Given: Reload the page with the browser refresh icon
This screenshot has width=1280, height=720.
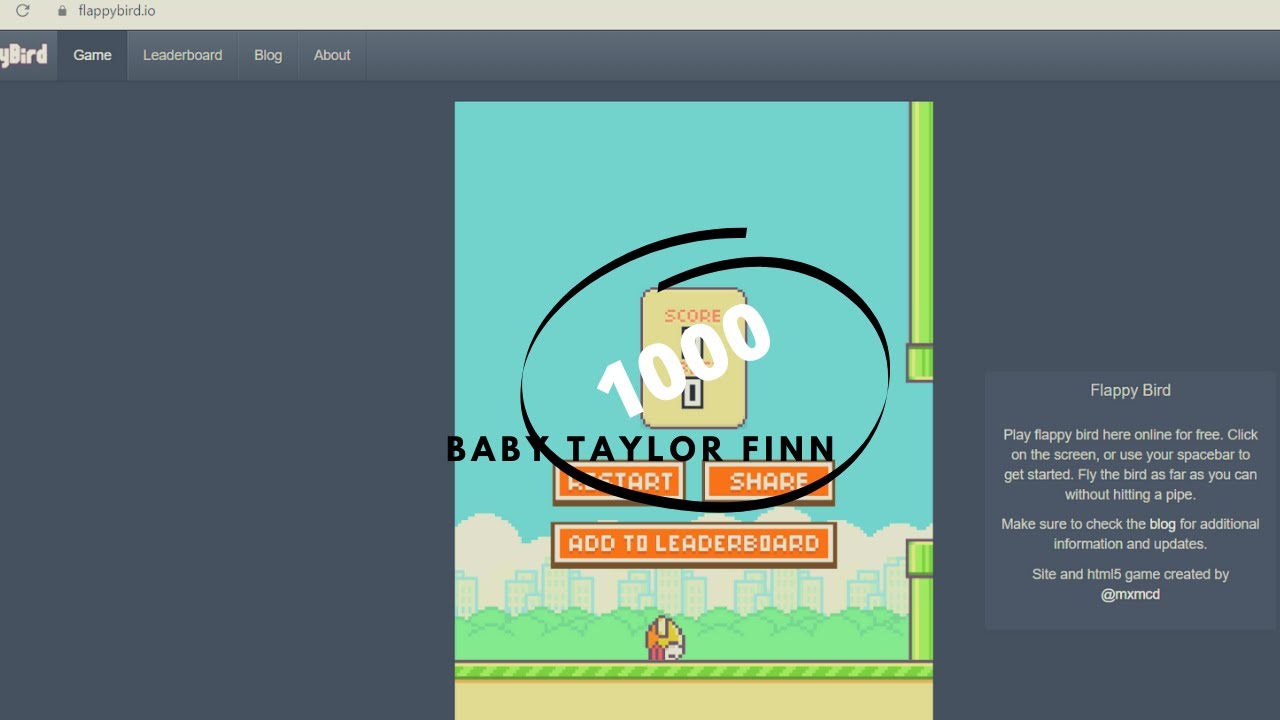Looking at the screenshot, I should point(23,11).
